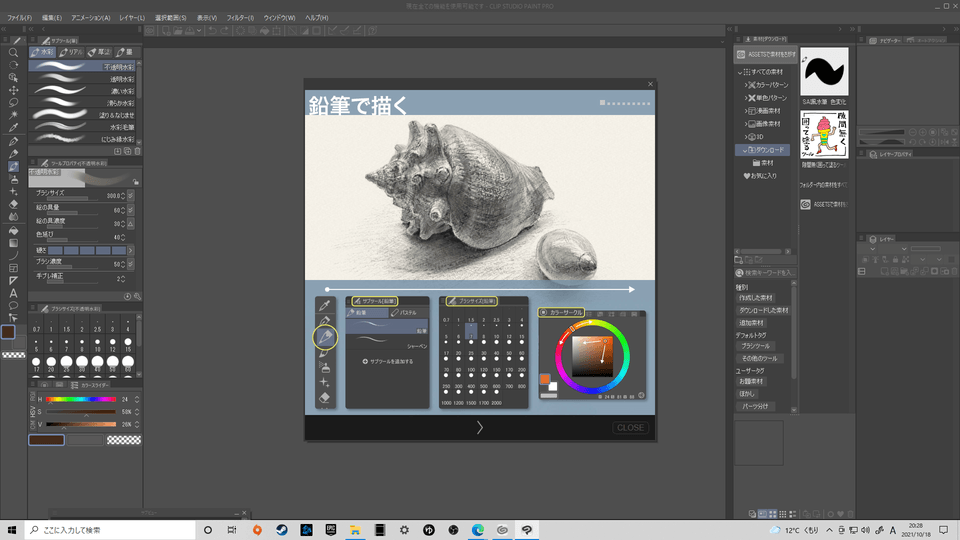Select the Move layer tool
This screenshot has width=960, height=540.
(13, 90)
